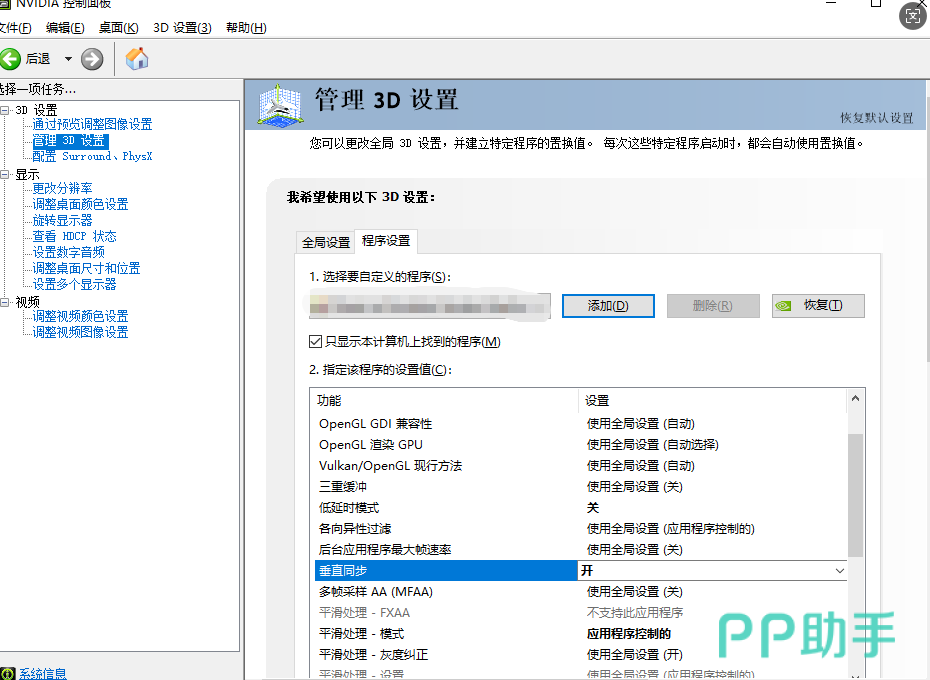Viewport: 930px width, 680px height.
Task: Click the 系统信息 icon at bottom left
Action: click(x=8, y=673)
